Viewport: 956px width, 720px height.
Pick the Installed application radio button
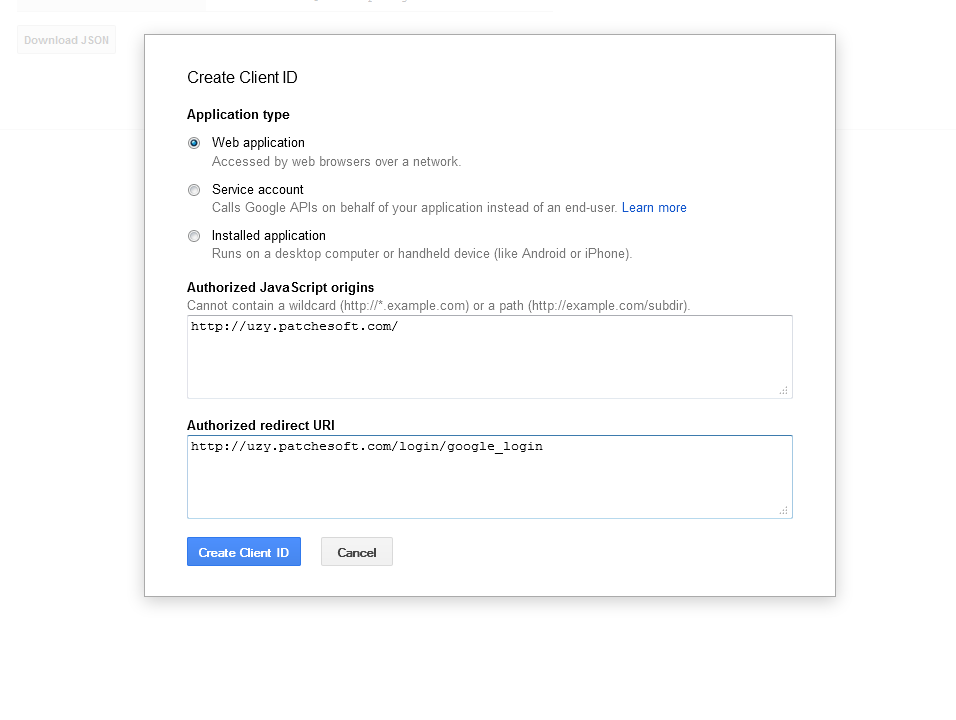pyautogui.click(x=194, y=236)
